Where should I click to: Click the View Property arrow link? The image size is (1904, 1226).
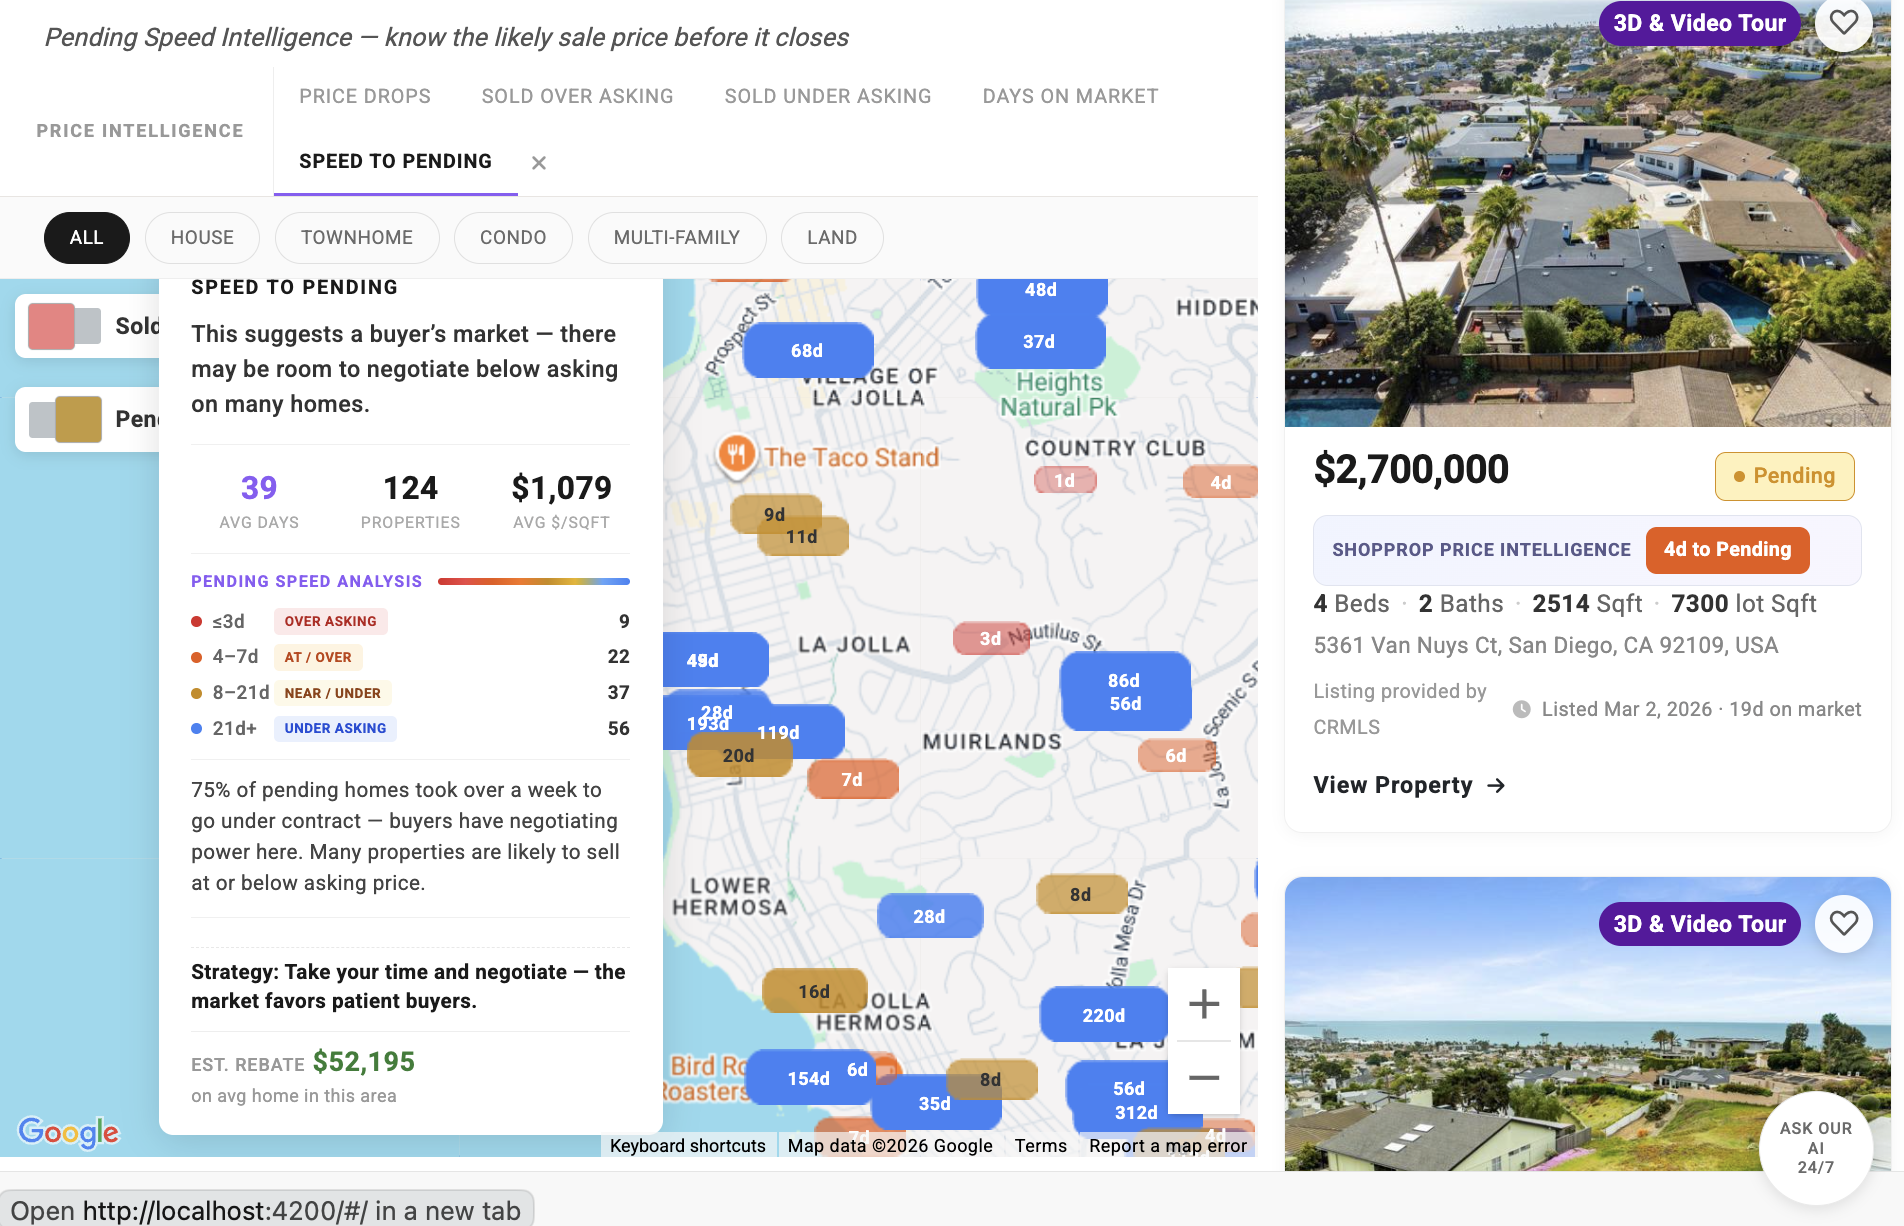[1409, 785]
